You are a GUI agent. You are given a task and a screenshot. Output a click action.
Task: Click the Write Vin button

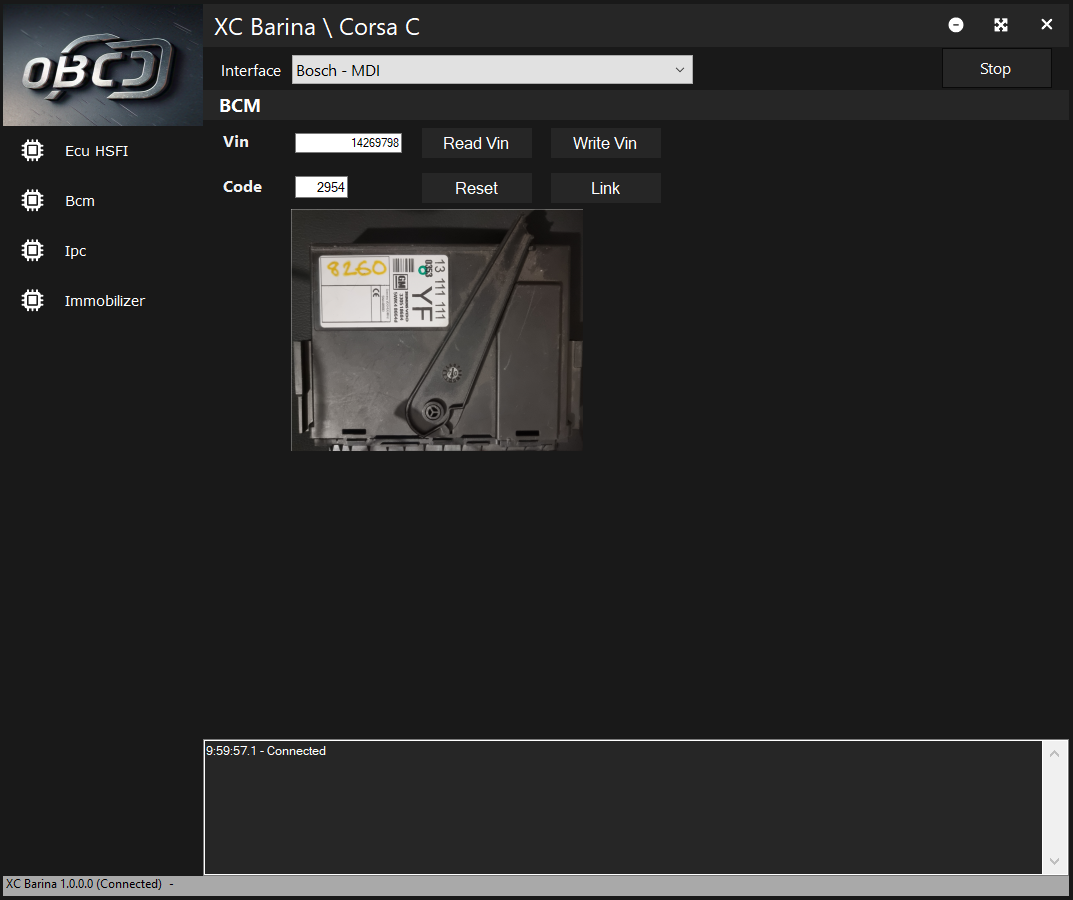(x=605, y=143)
